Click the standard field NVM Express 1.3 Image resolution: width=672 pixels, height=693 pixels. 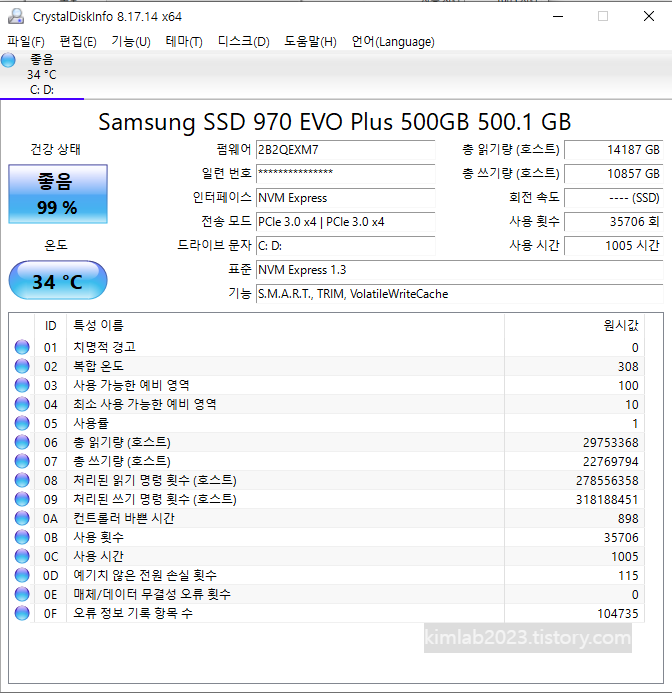(460, 270)
